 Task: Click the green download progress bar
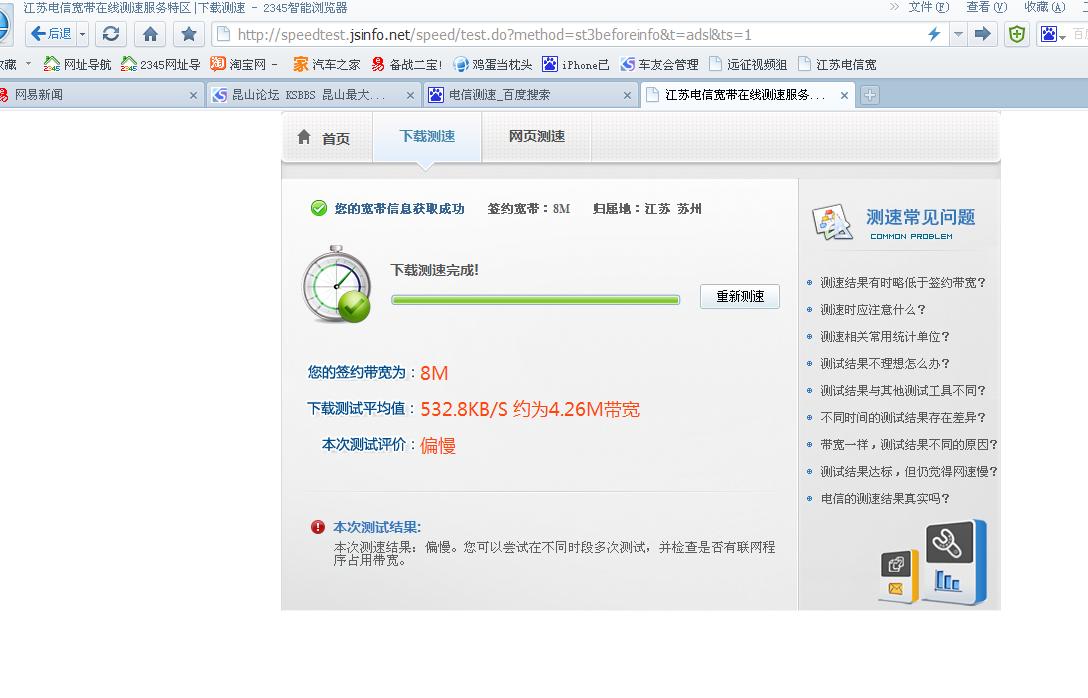535,300
